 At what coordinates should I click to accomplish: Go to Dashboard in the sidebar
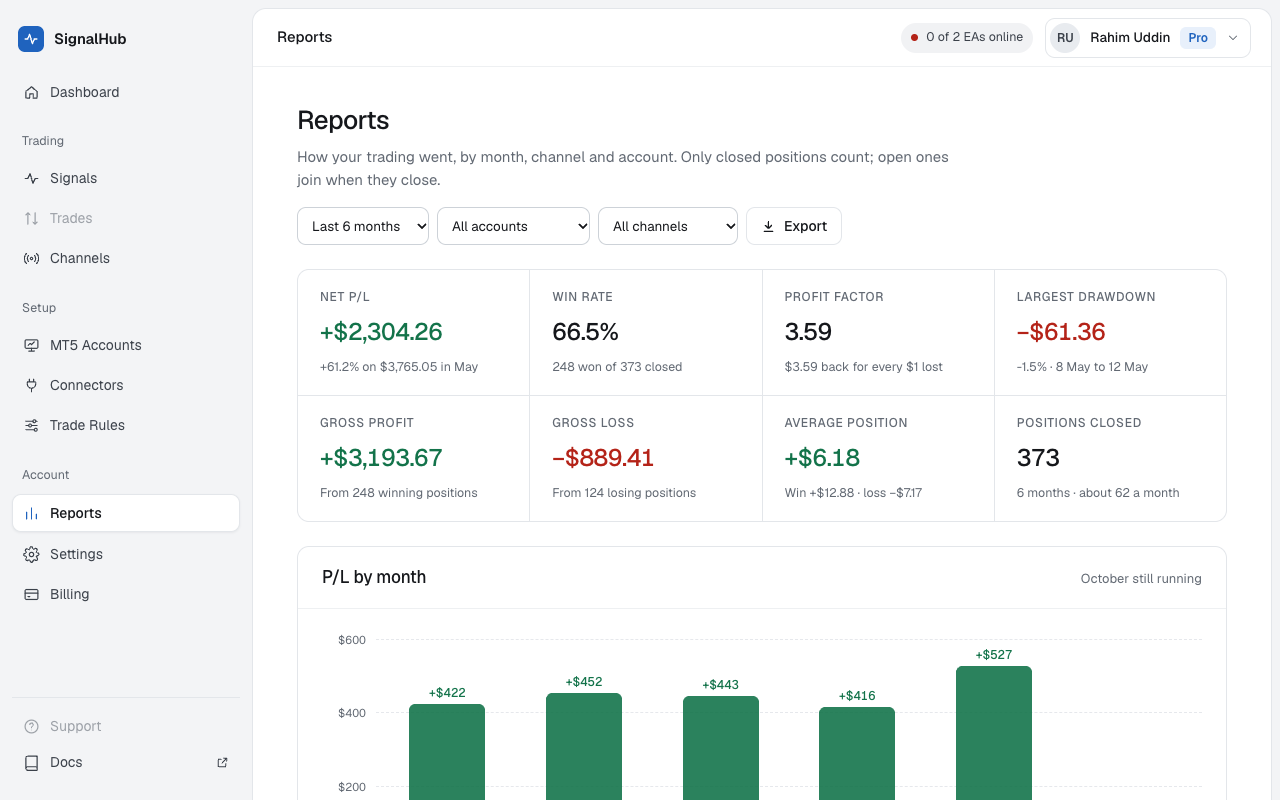click(x=126, y=92)
